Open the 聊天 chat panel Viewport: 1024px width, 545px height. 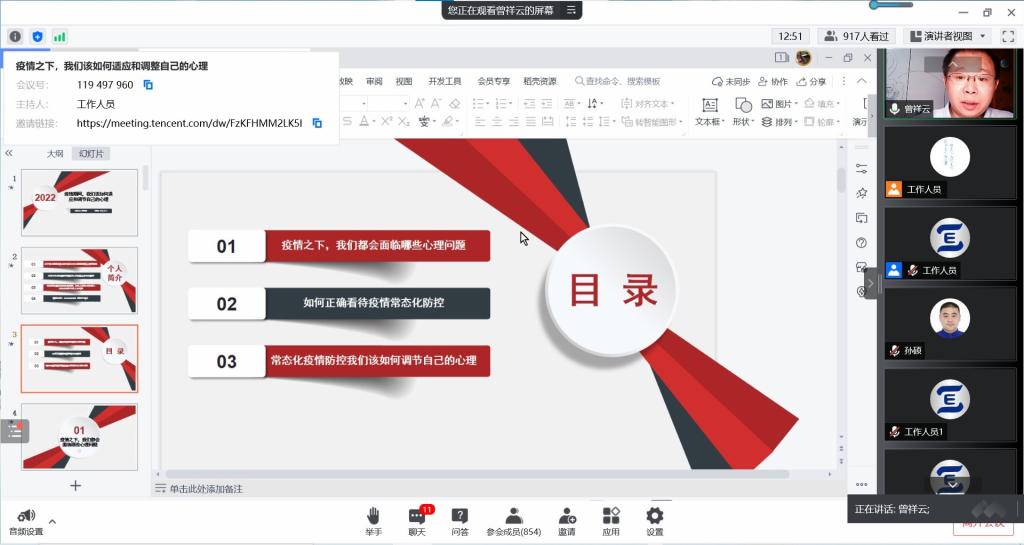417,516
